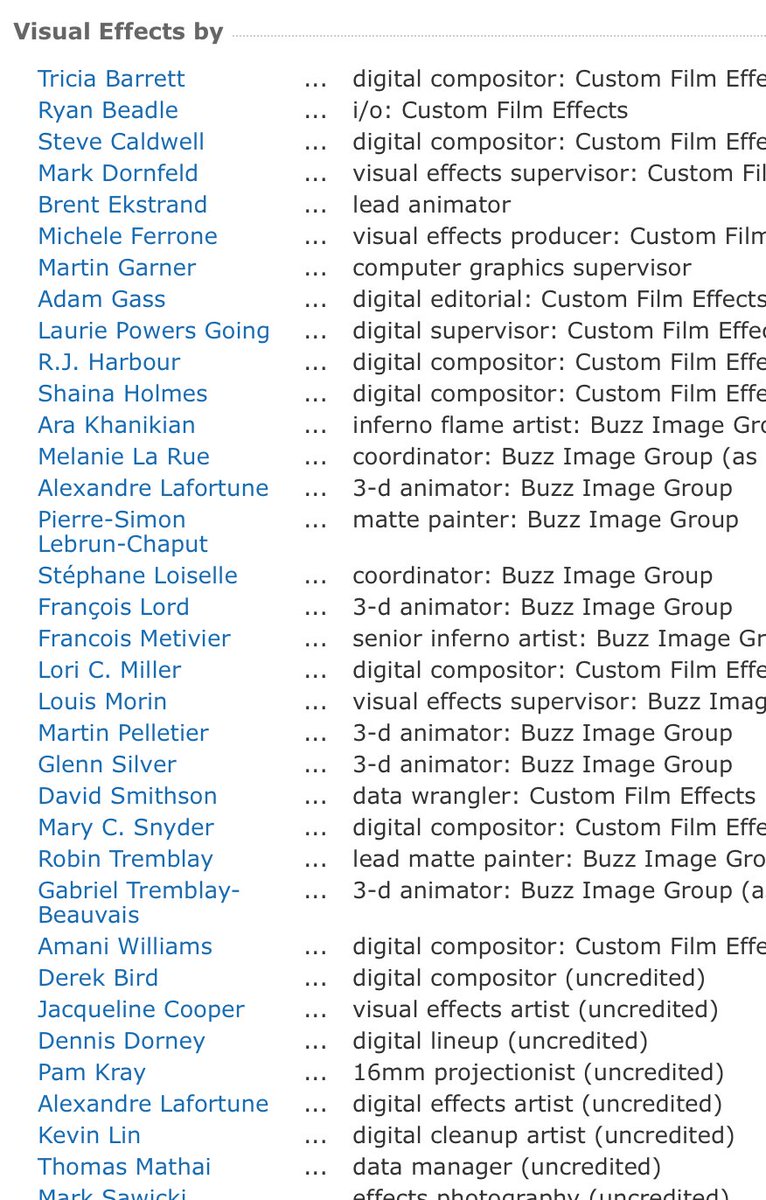This screenshot has height=1200, width=766.
Task: Open Francois Metivier's profile
Action: coord(134,639)
